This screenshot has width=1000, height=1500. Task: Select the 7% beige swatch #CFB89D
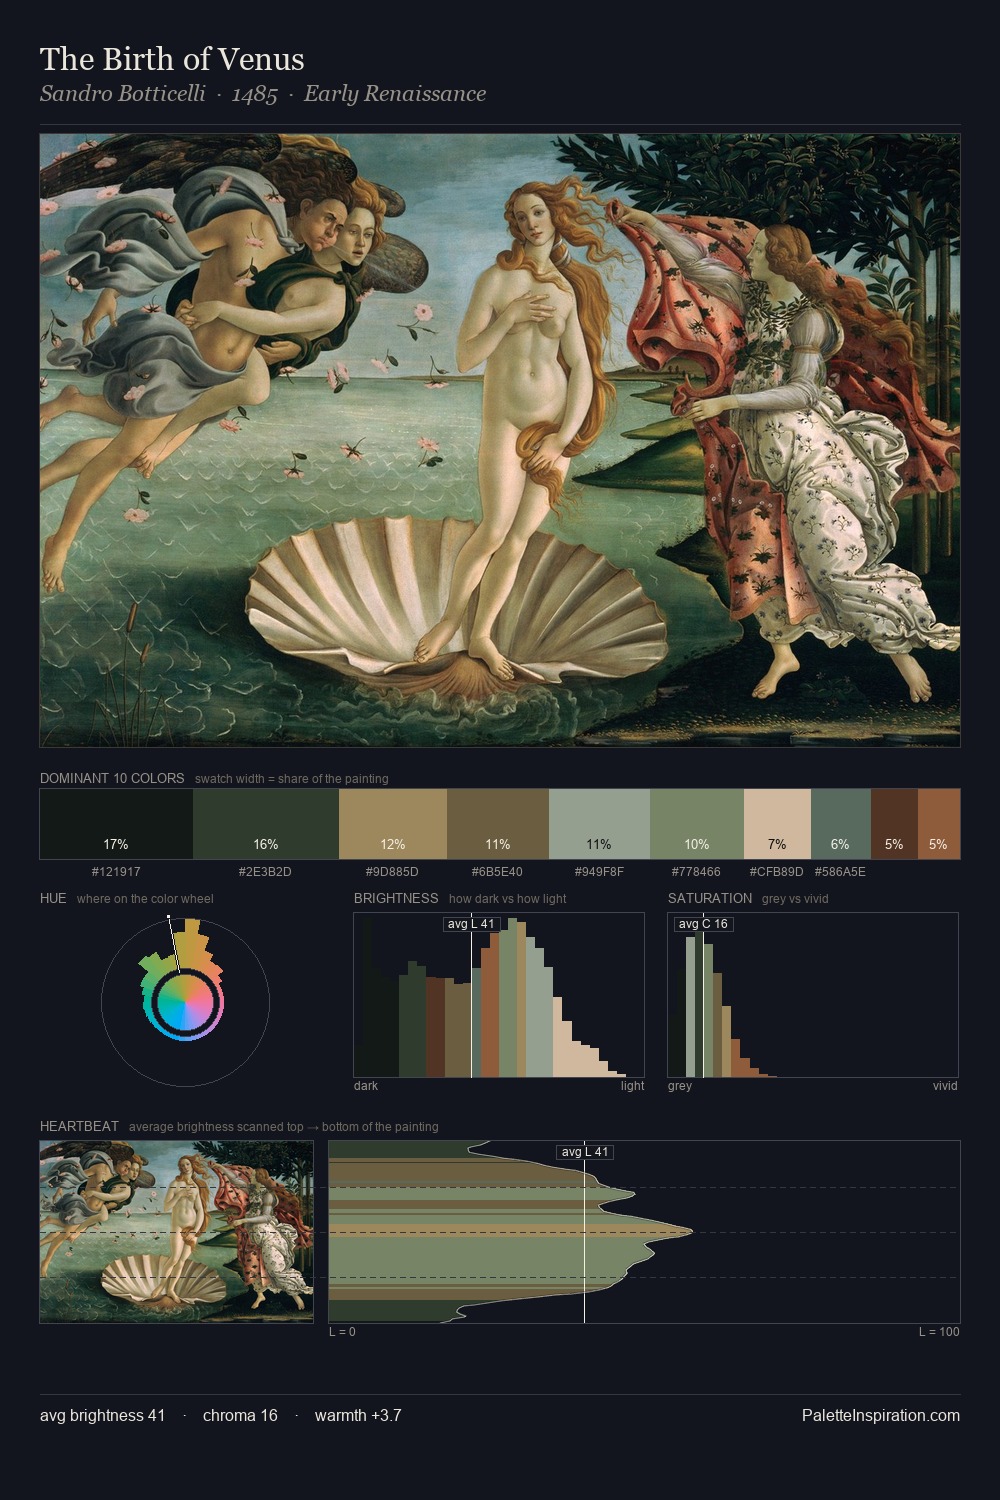click(777, 824)
